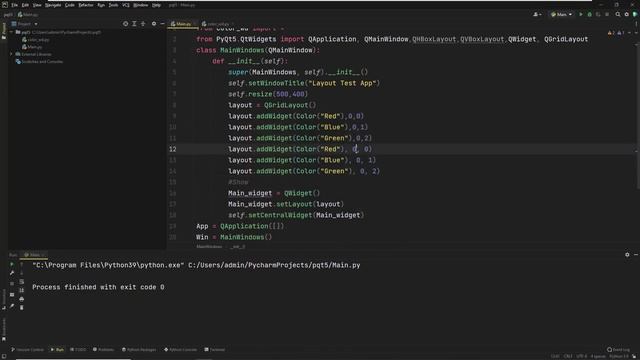Screen dimensions: 640x360
Task: Open the Python Packages tool window
Action: pos(139,350)
